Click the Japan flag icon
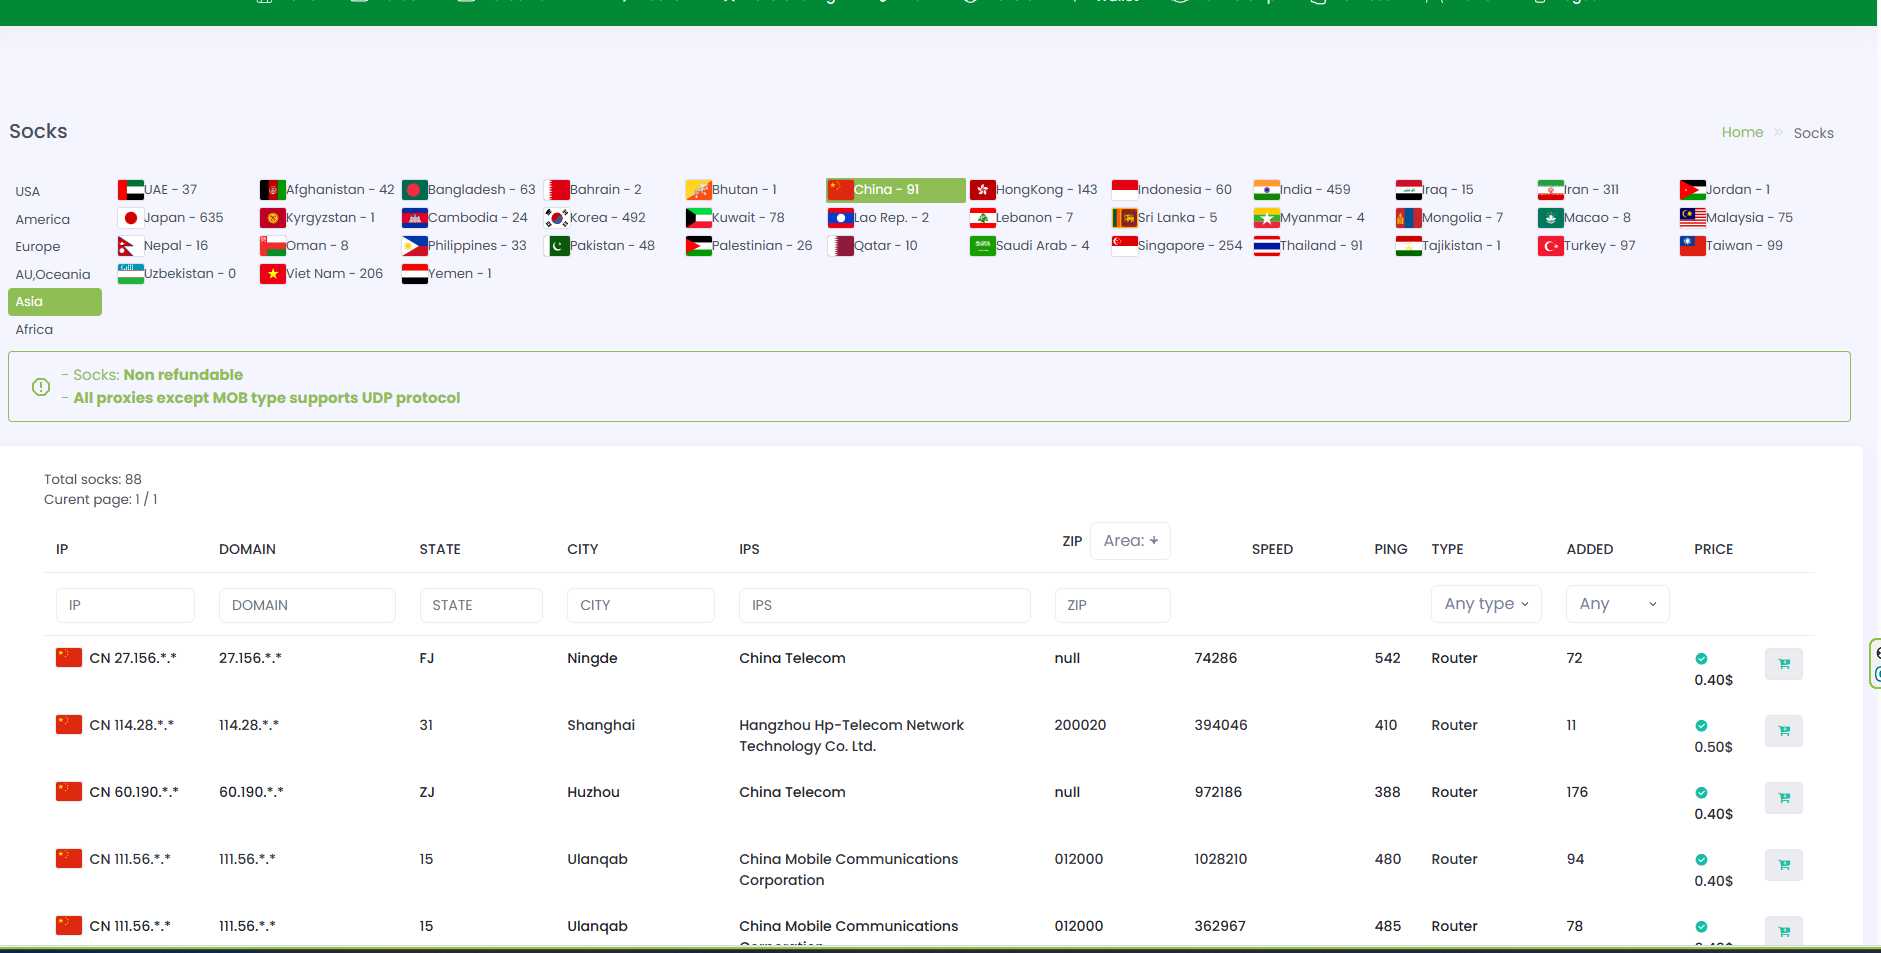Viewport: 1881px width, 953px height. tap(130, 218)
